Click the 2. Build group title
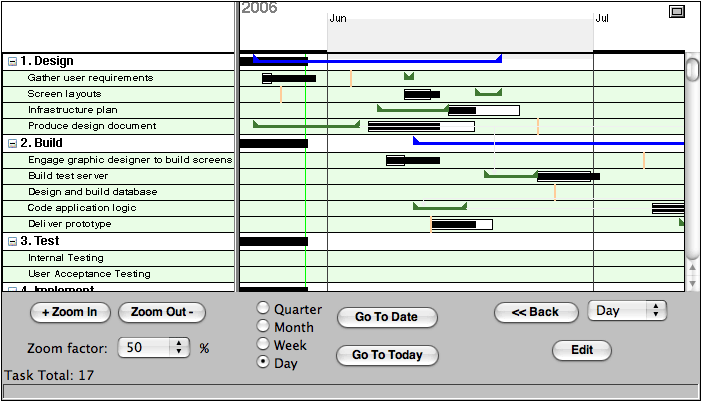This screenshot has width=702, height=401. click(42, 144)
